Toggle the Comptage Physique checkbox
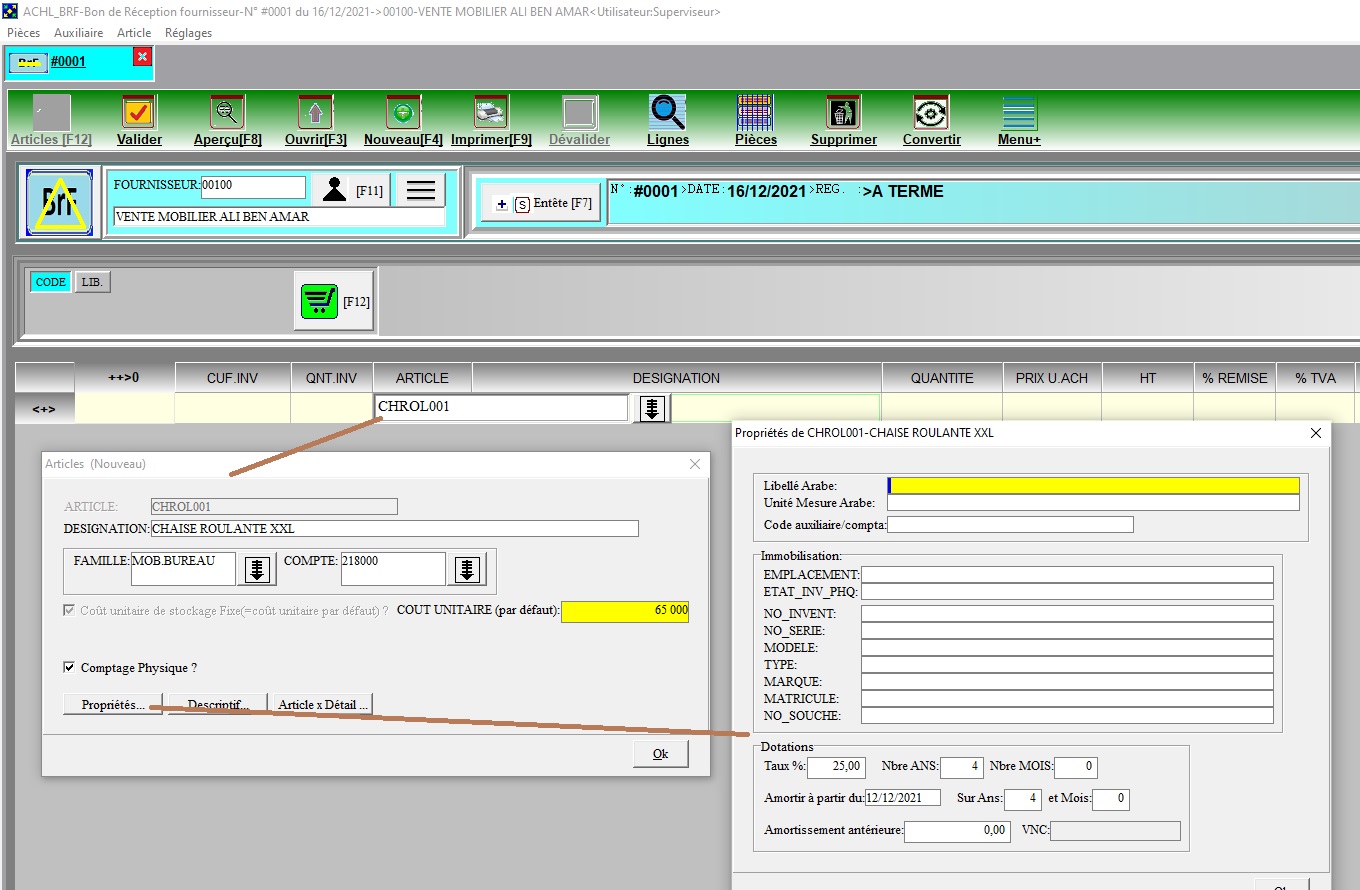 point(69,668)
